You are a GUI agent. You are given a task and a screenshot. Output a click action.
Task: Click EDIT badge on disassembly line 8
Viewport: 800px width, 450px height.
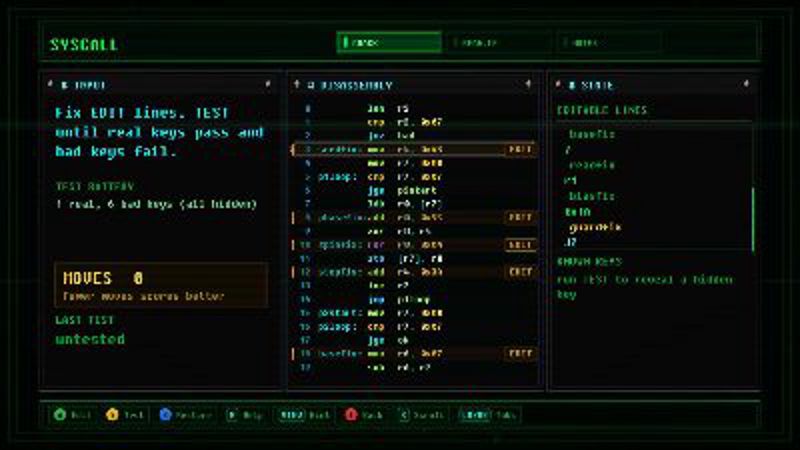coord(520,217)
